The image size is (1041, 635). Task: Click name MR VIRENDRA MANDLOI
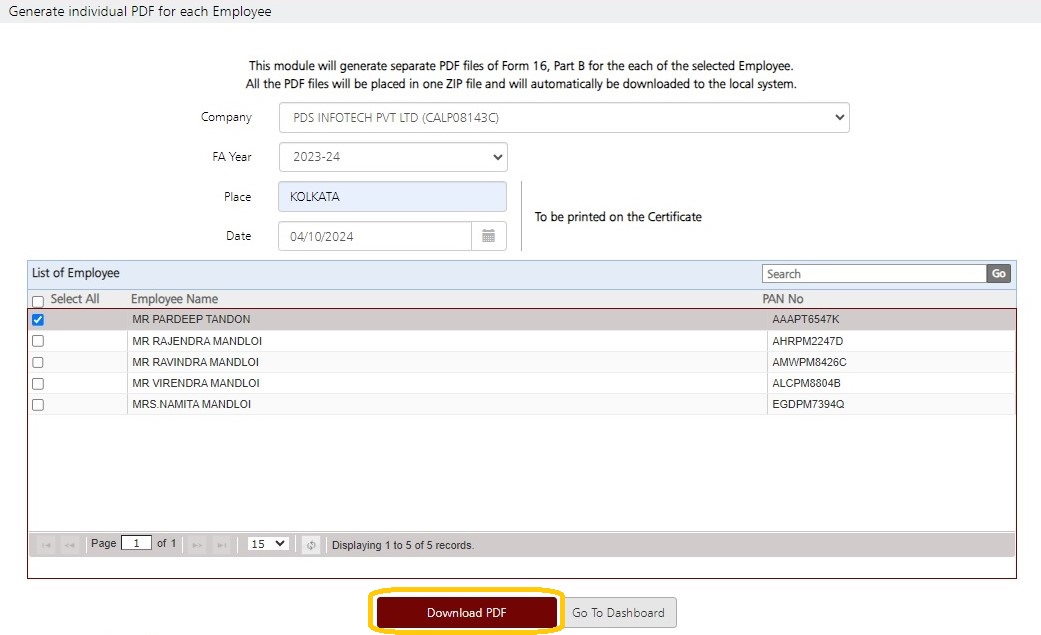196,383
